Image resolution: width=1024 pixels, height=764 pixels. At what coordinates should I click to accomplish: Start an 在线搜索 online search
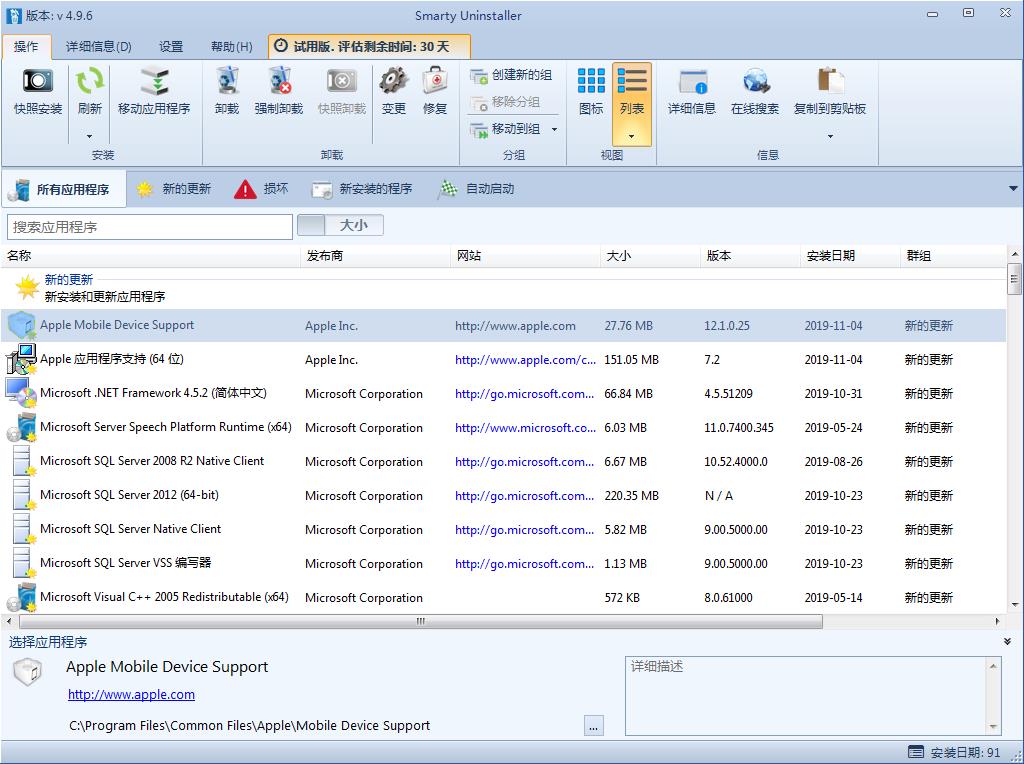[x=754, y=95]
